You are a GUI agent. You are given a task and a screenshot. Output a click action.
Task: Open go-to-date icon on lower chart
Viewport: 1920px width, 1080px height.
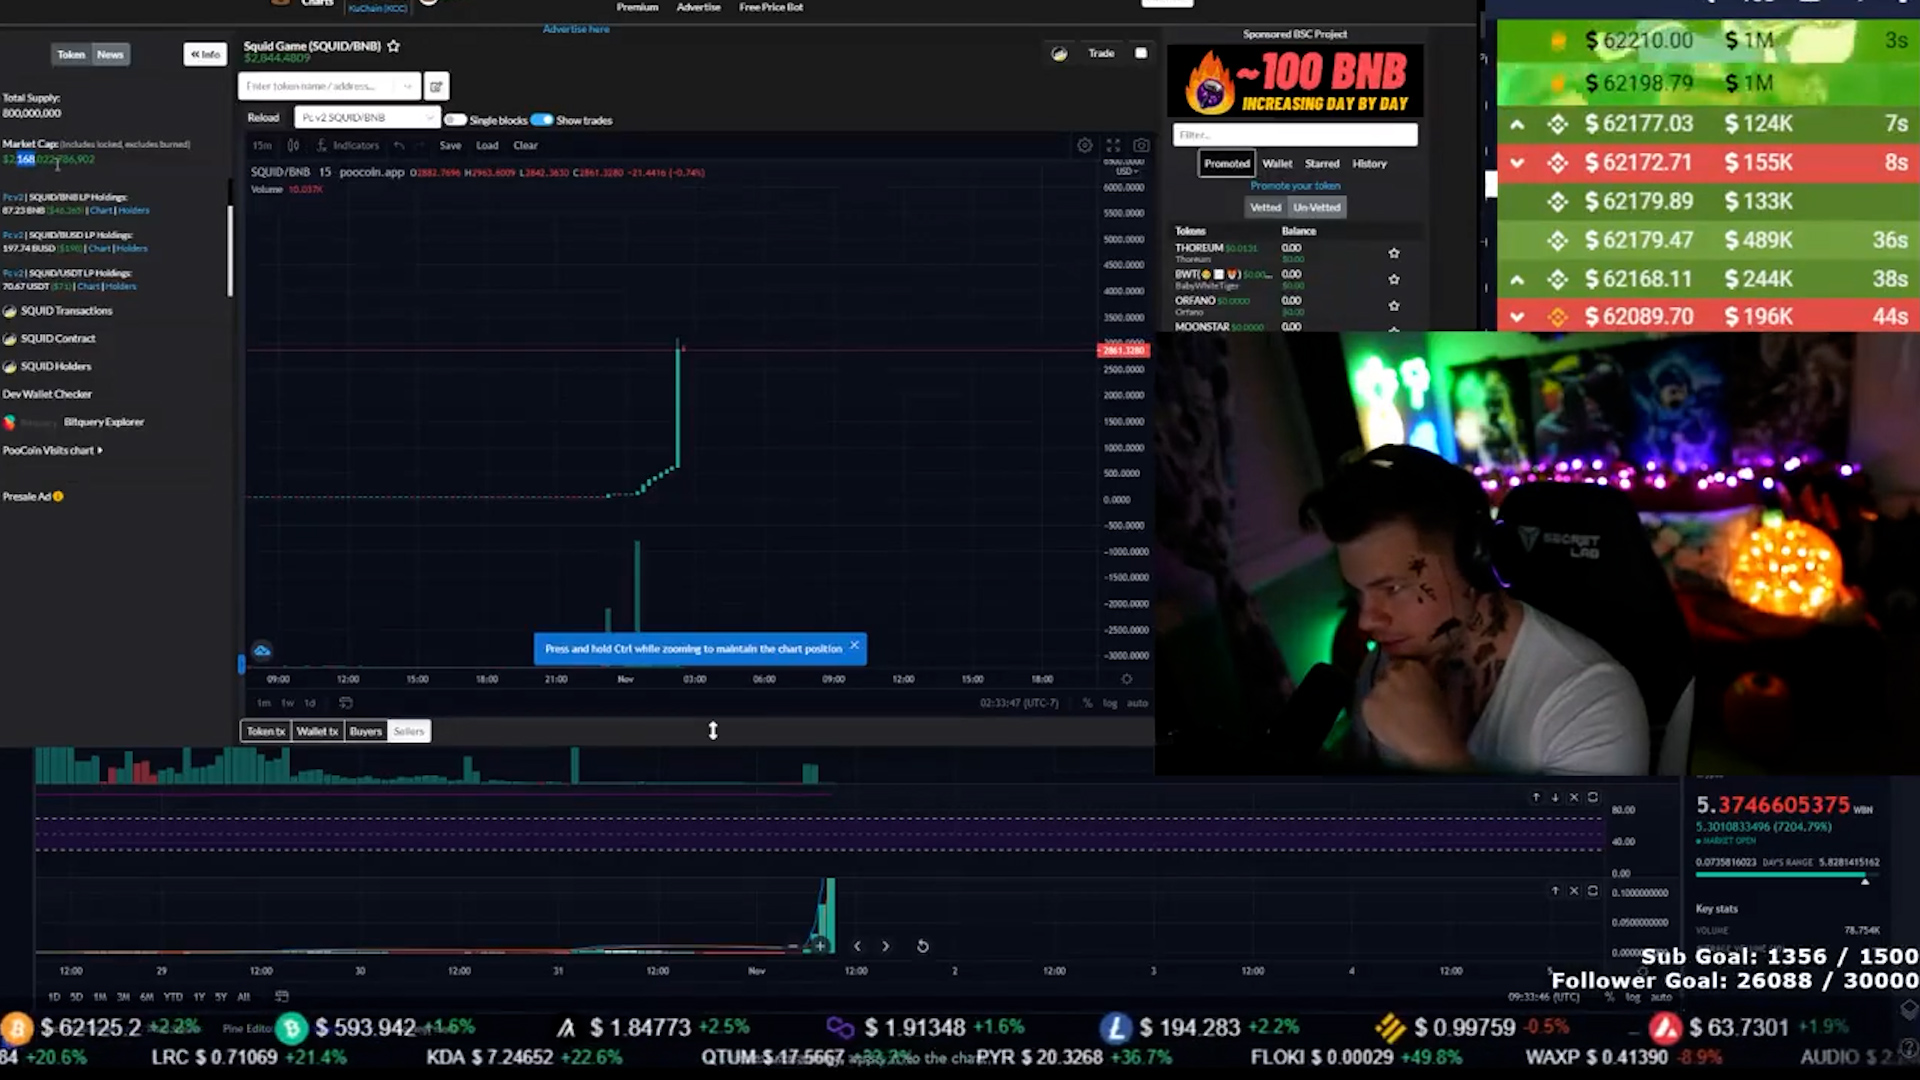tap(282, 996)
